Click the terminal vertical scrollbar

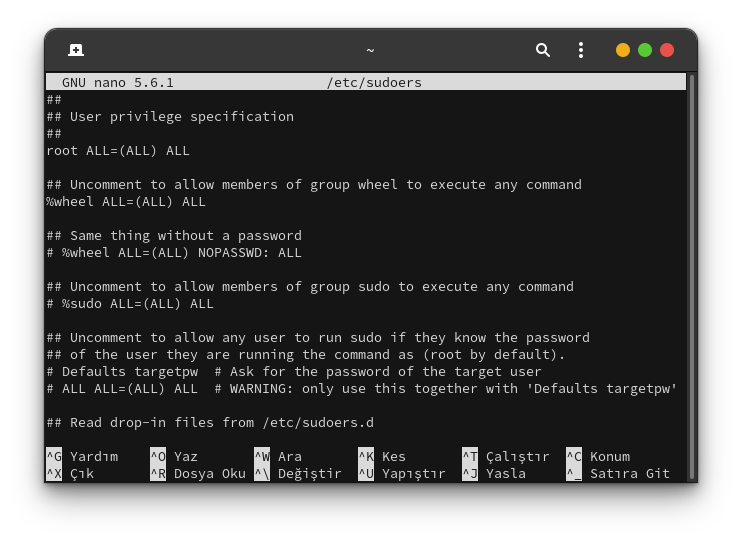click(690, 270)
